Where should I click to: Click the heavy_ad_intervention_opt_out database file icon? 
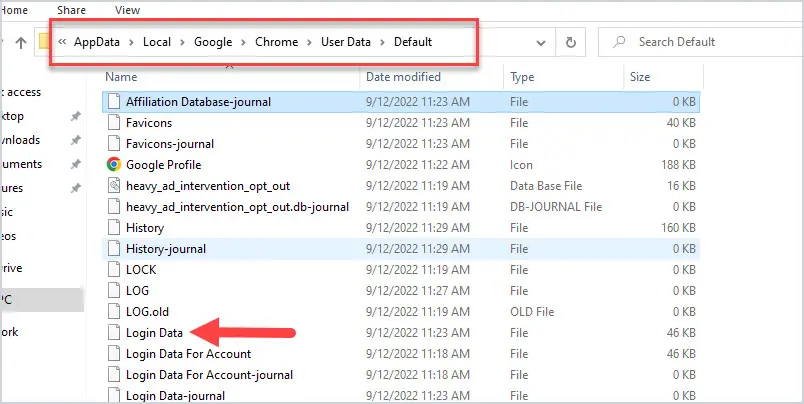[x=114, y=186]
